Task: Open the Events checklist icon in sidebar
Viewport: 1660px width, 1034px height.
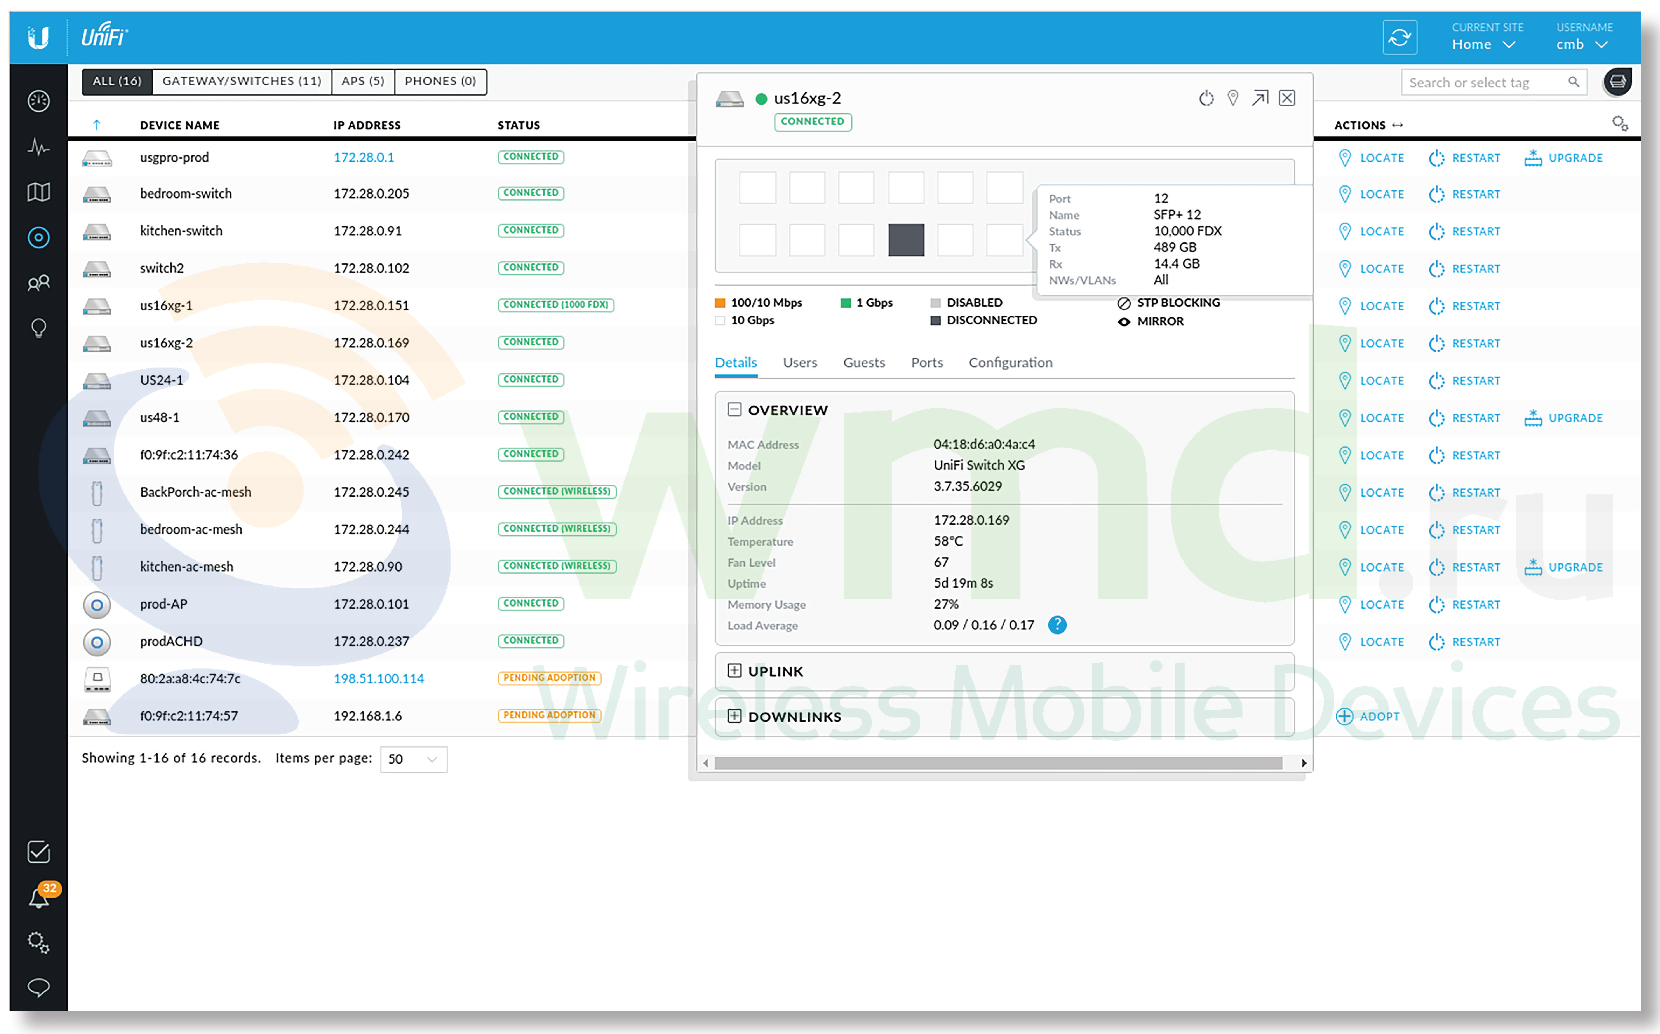Action: pyautogui.click(x=38, y=852)
